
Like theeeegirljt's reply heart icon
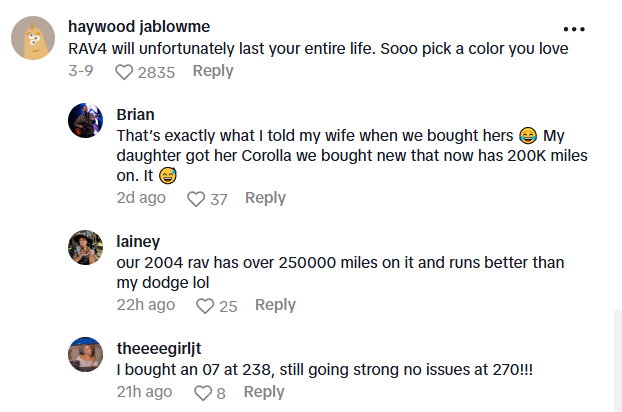pyautogui.click(x=202, y=393)
